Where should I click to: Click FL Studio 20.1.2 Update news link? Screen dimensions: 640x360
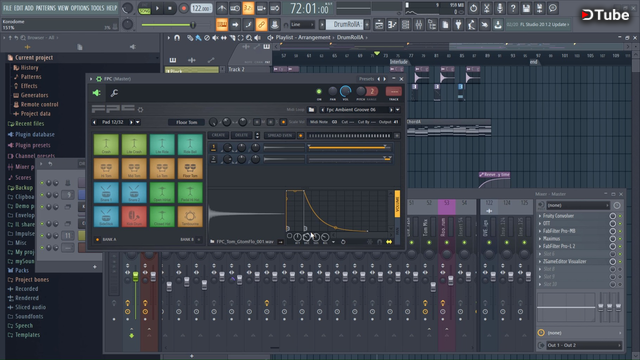(x=538, y=24)
